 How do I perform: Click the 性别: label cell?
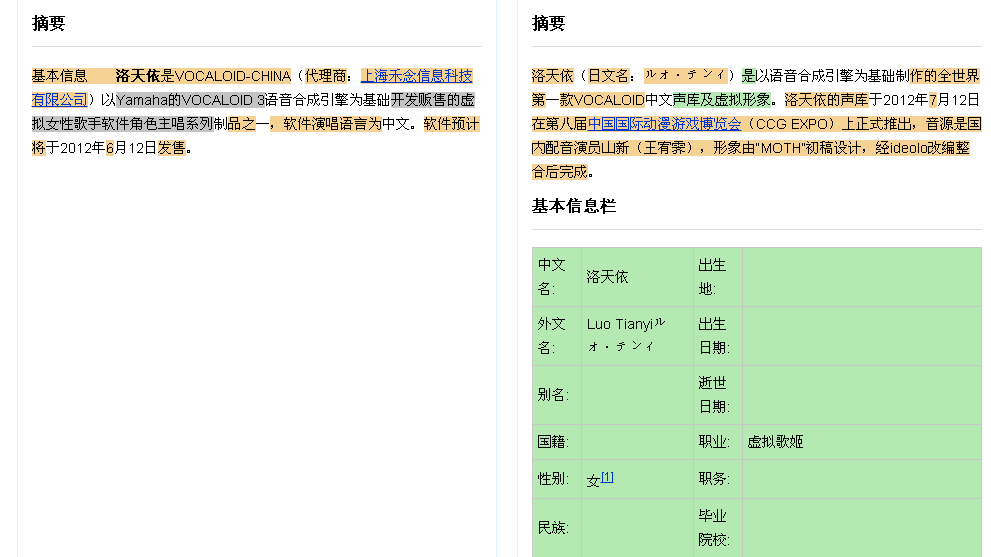557,479
